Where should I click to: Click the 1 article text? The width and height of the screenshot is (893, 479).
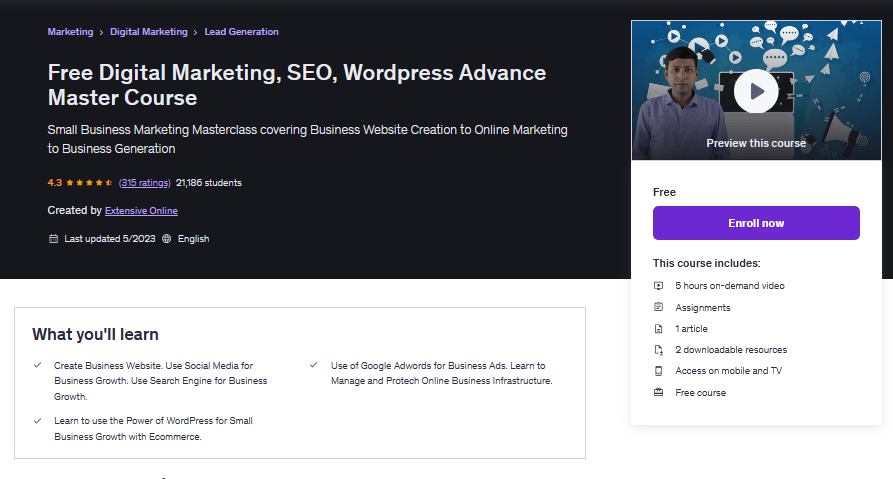point(691,329)
